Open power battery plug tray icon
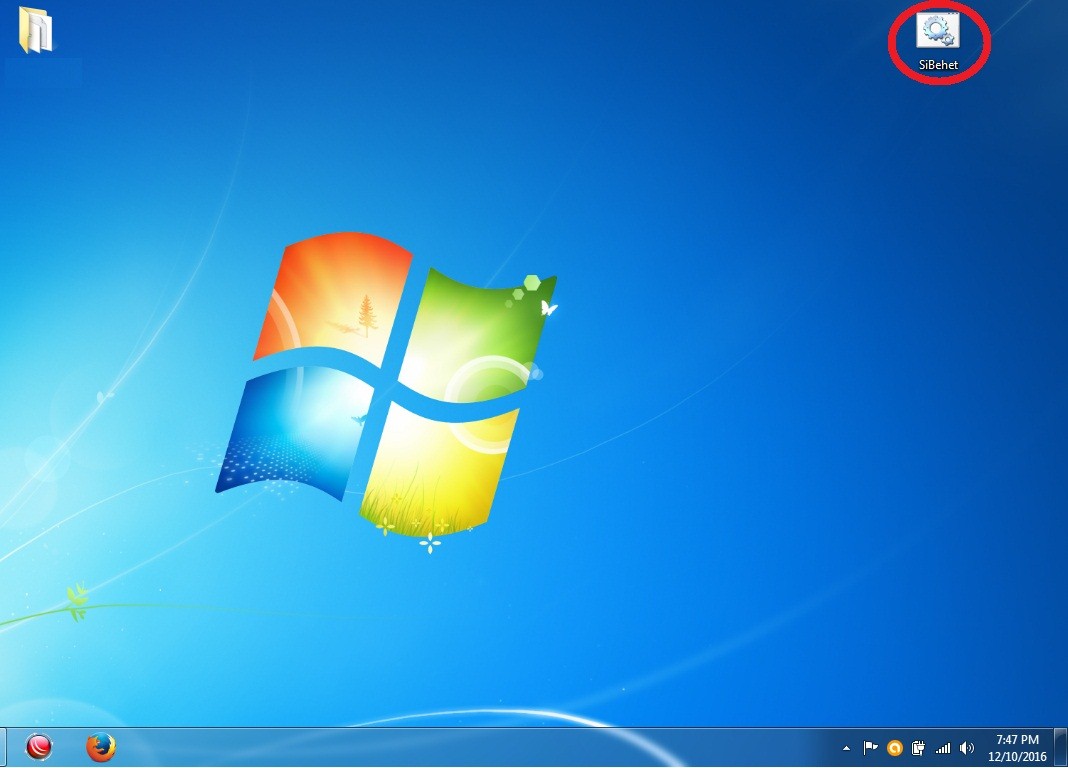 (918, 748)
